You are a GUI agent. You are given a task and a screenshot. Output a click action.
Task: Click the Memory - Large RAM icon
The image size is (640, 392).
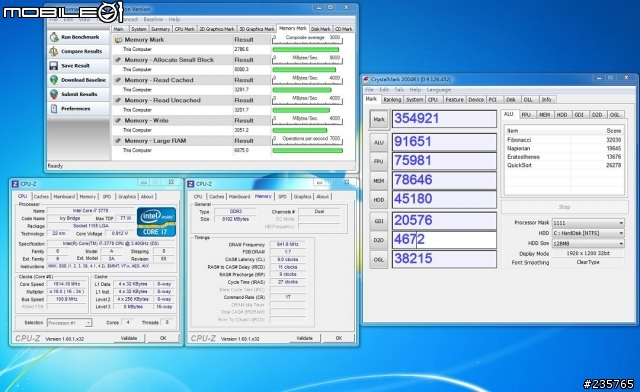tap(118, 140)
